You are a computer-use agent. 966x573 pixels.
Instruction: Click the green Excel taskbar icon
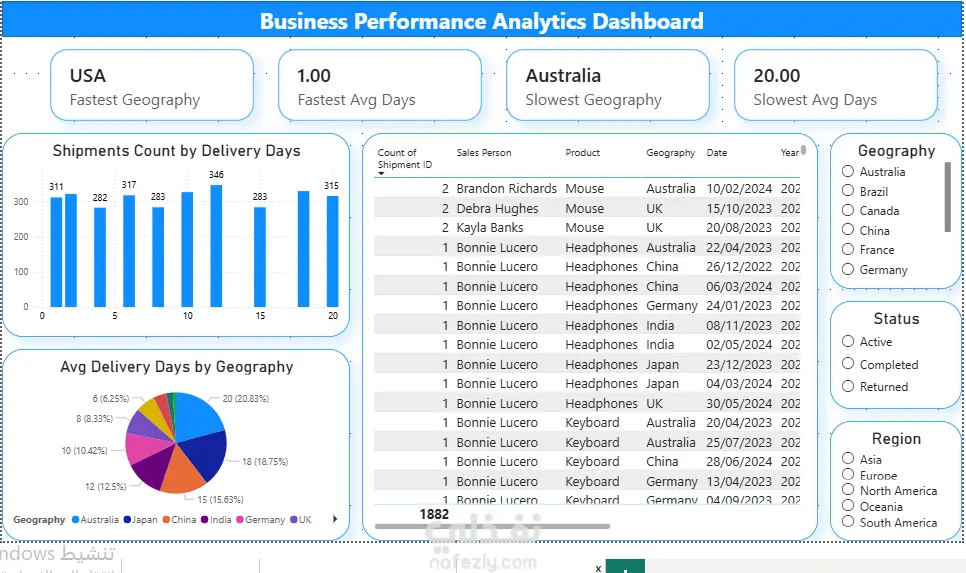click(x=625, y=566)
